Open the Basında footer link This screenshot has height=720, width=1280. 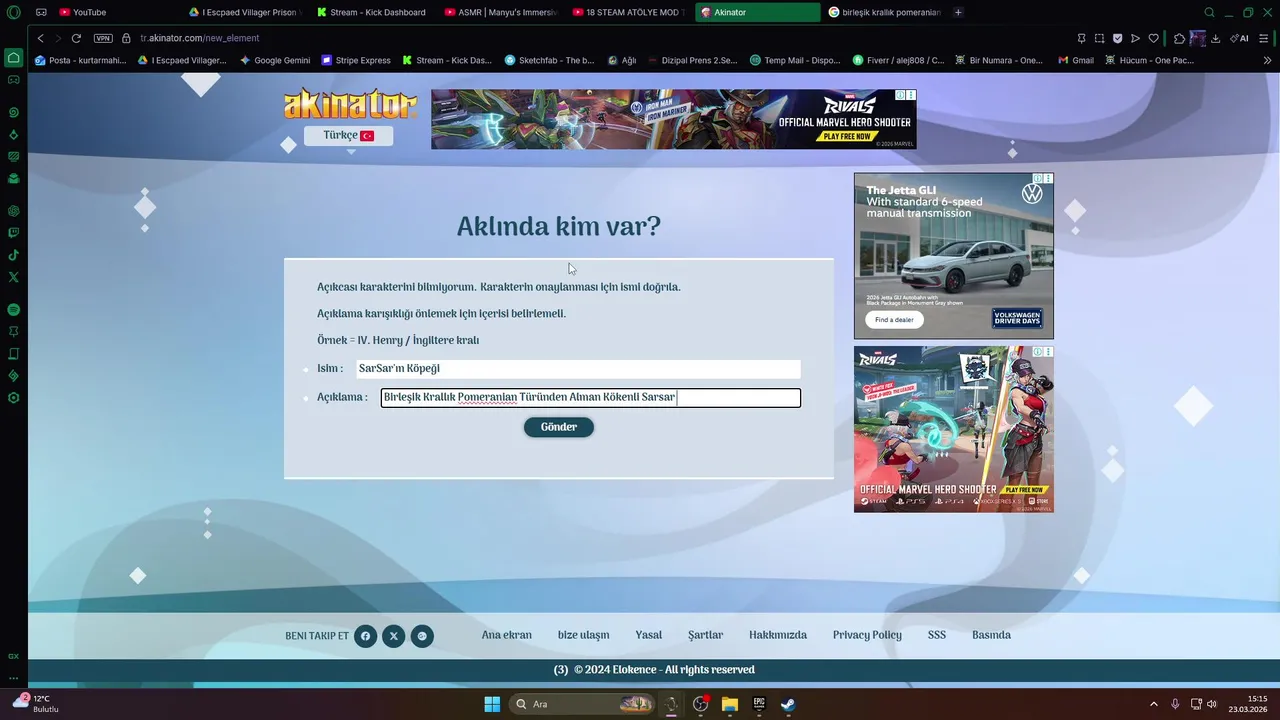pos(992,636)
